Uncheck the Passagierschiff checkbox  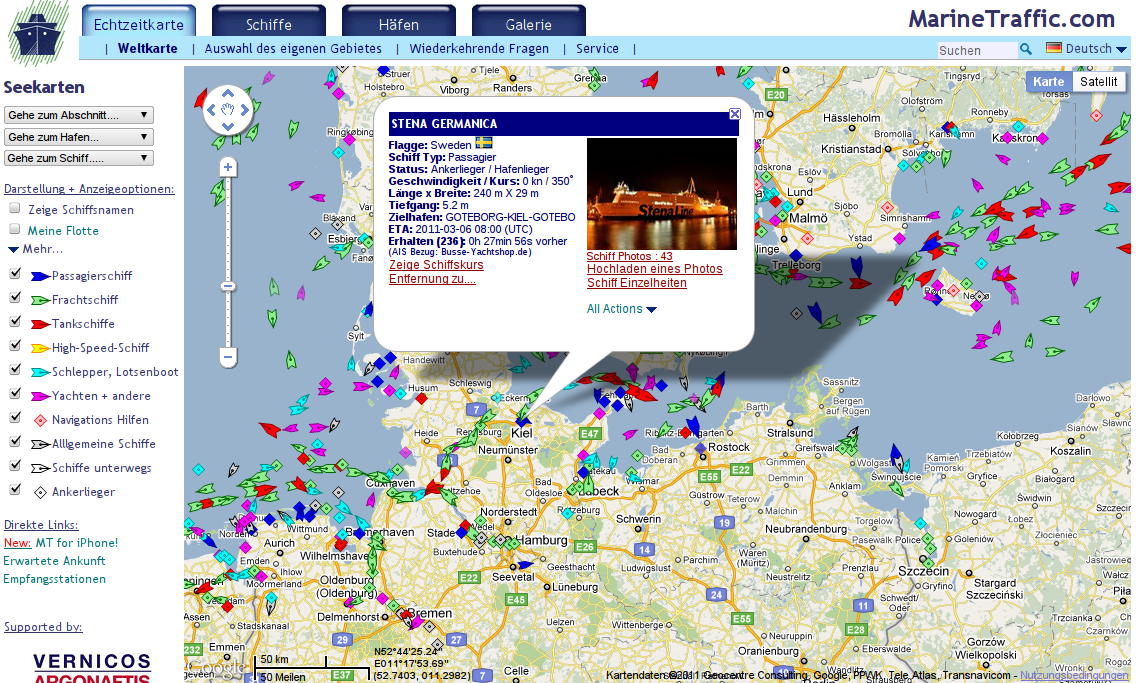click(x=14, y=273)
